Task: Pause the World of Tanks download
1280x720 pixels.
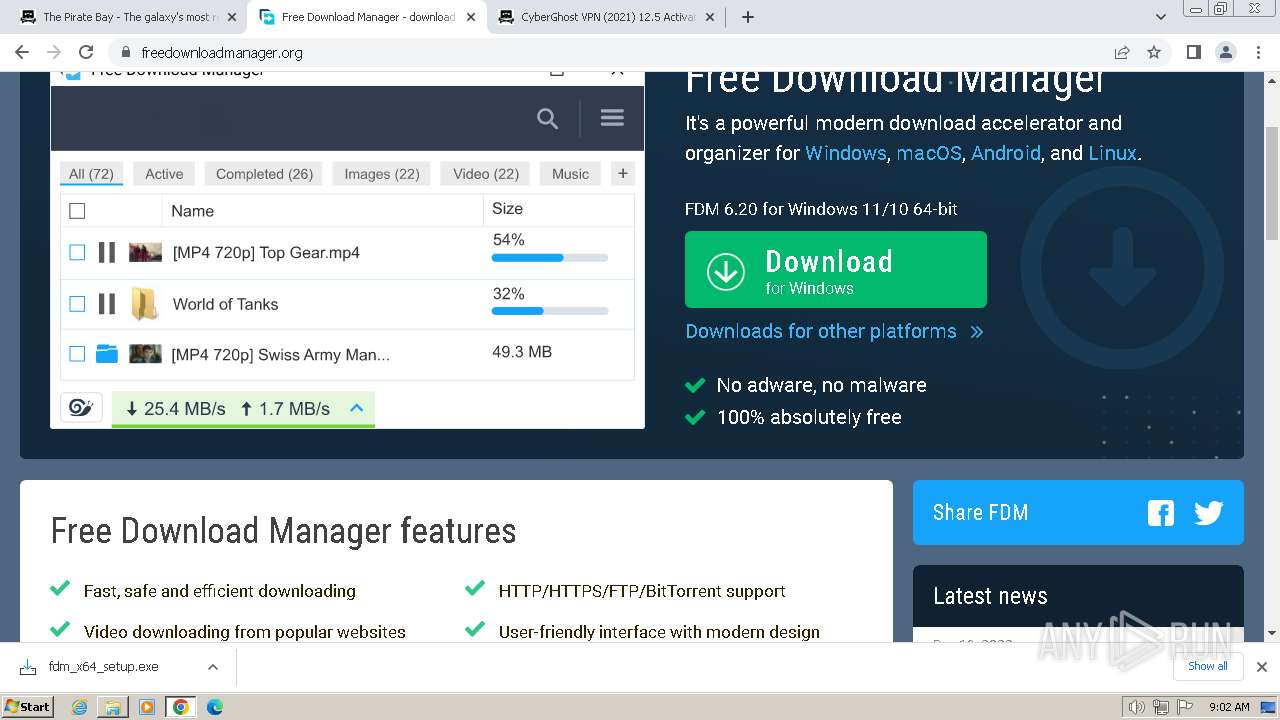Action: tap(107, 304)
